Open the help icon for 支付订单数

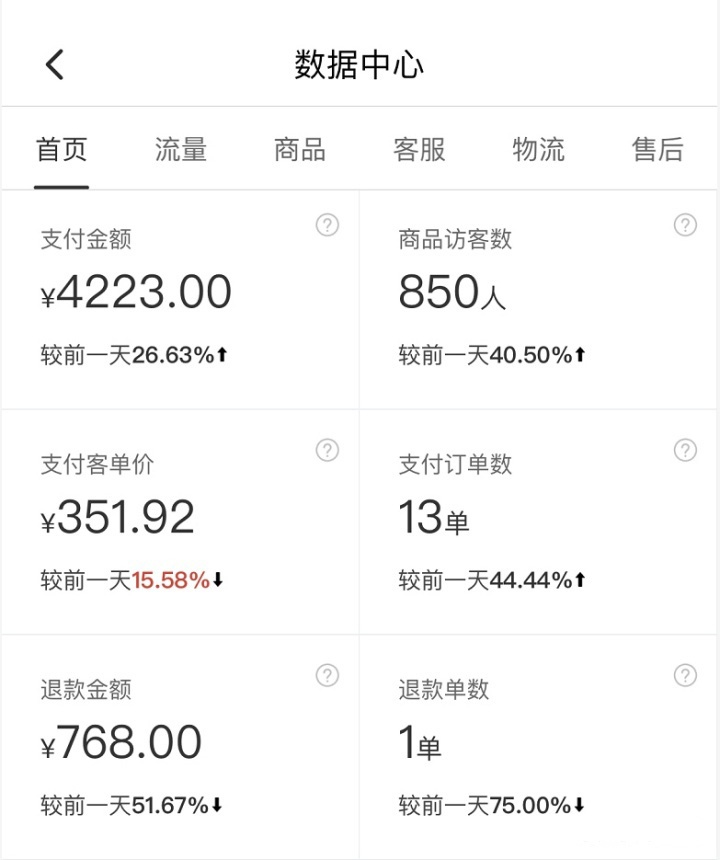pos(685,450)
